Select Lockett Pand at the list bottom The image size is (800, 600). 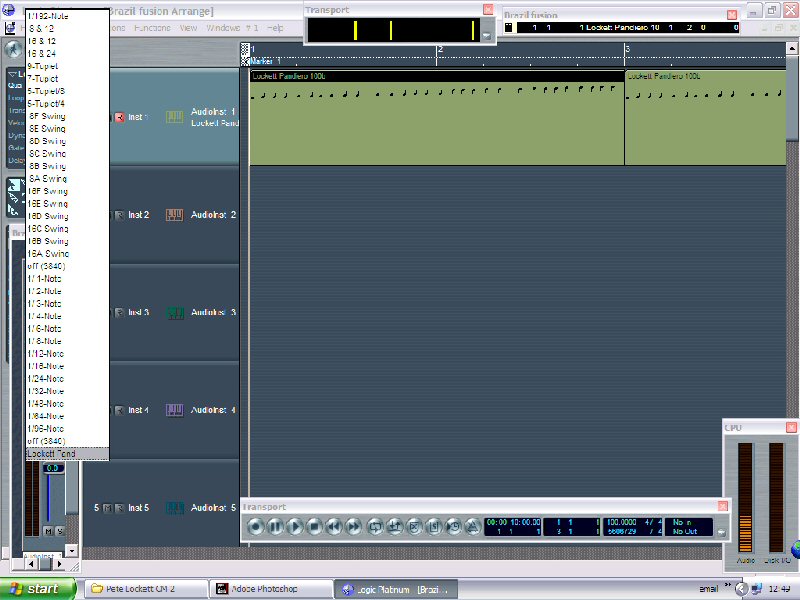[x=51, y=454]
